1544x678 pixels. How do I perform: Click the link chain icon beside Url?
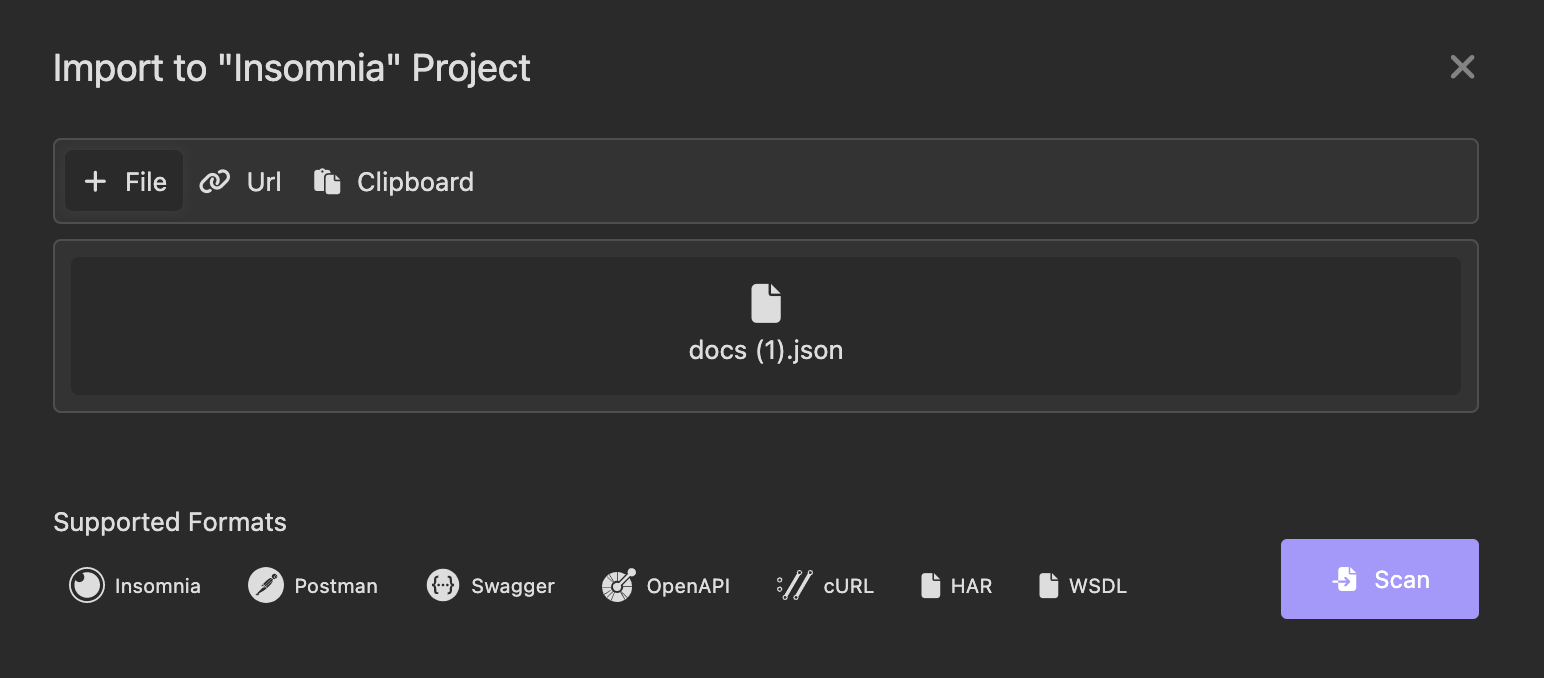point(215,181)
